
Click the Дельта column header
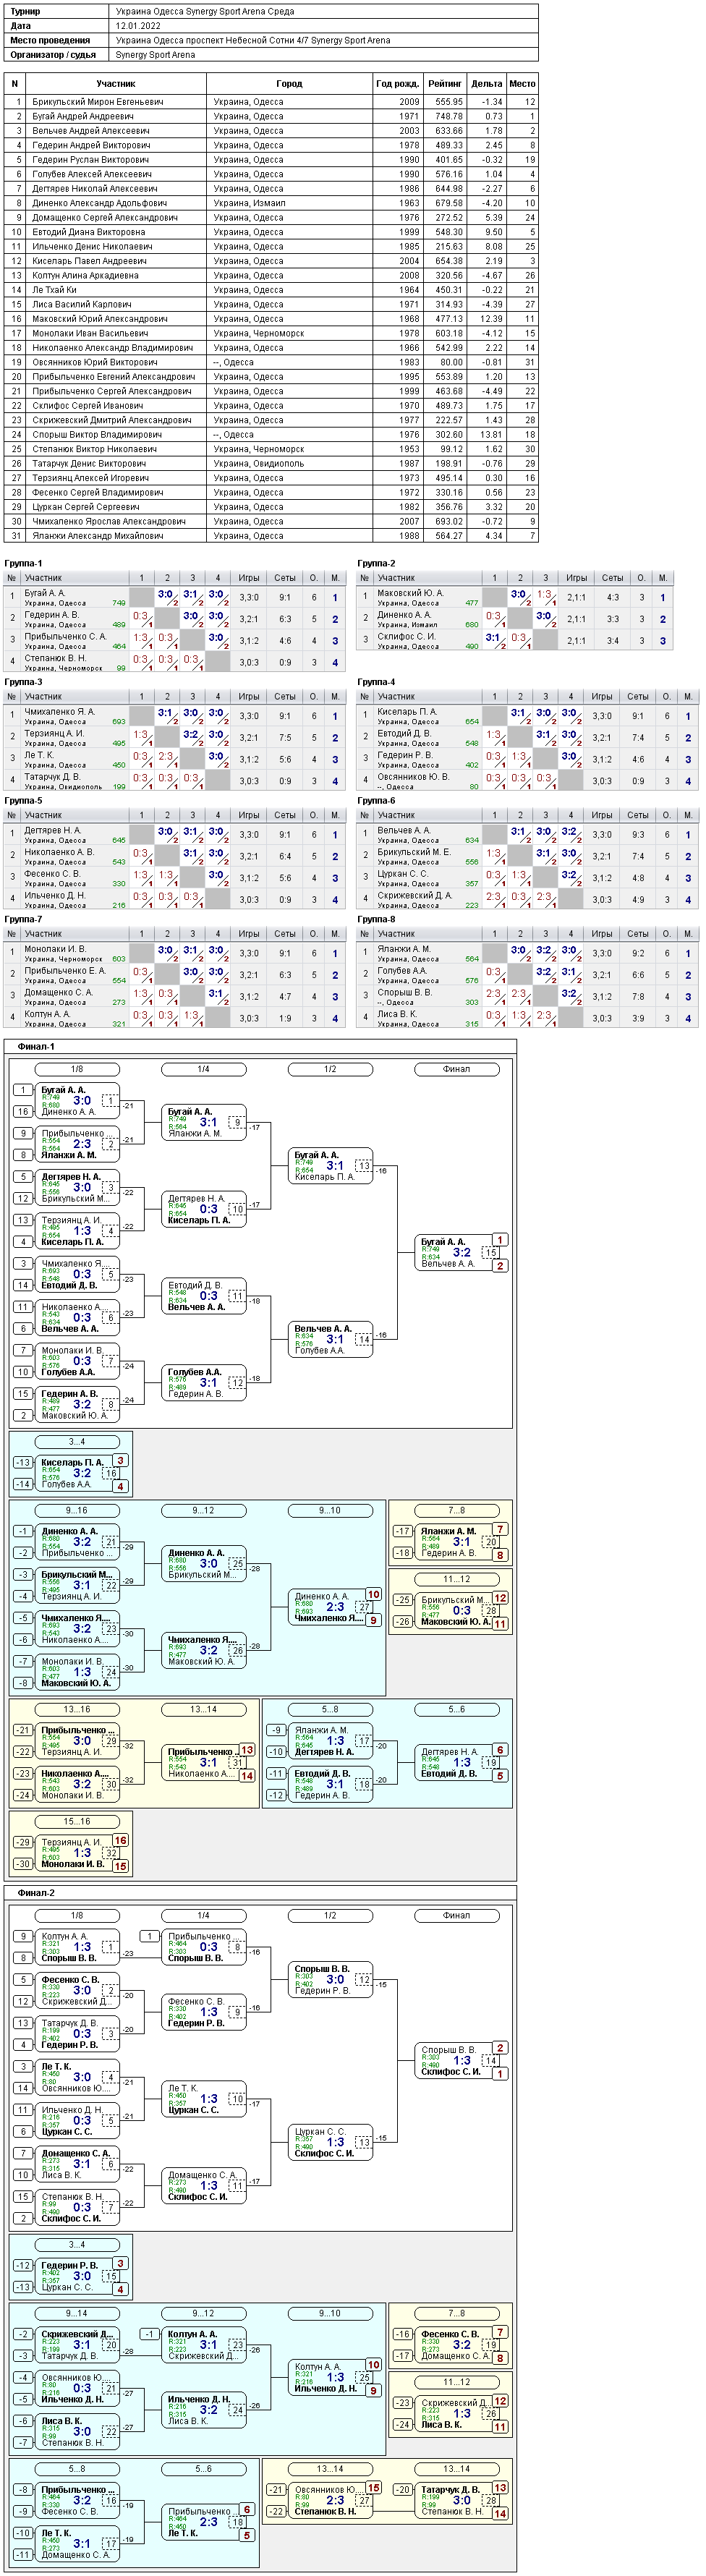[x=486, y=84]
